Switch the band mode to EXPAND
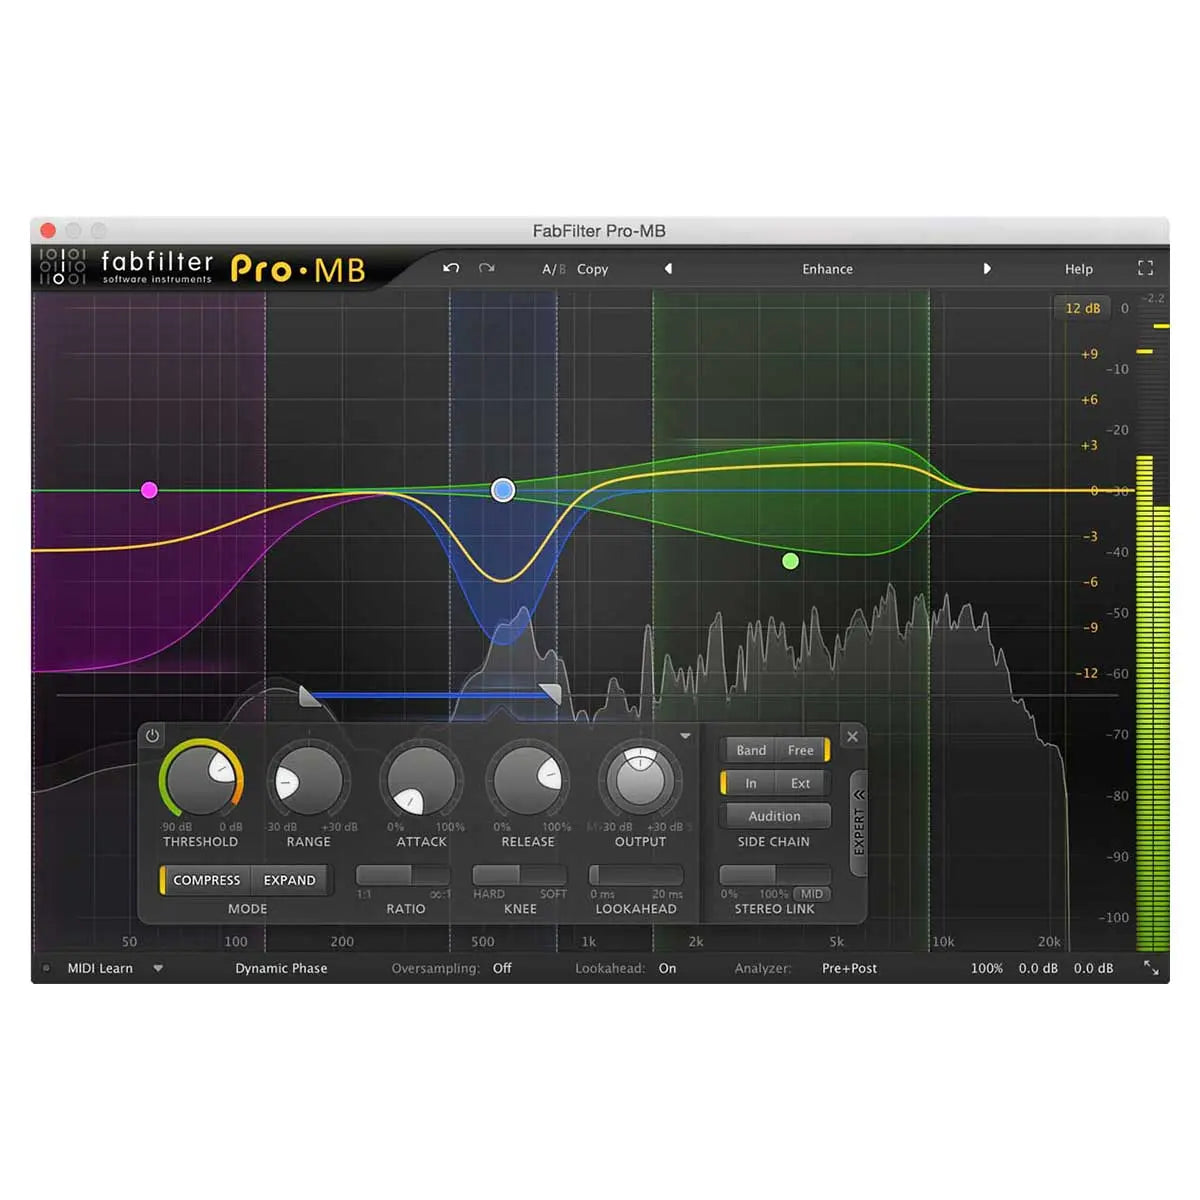 point(289,880)
